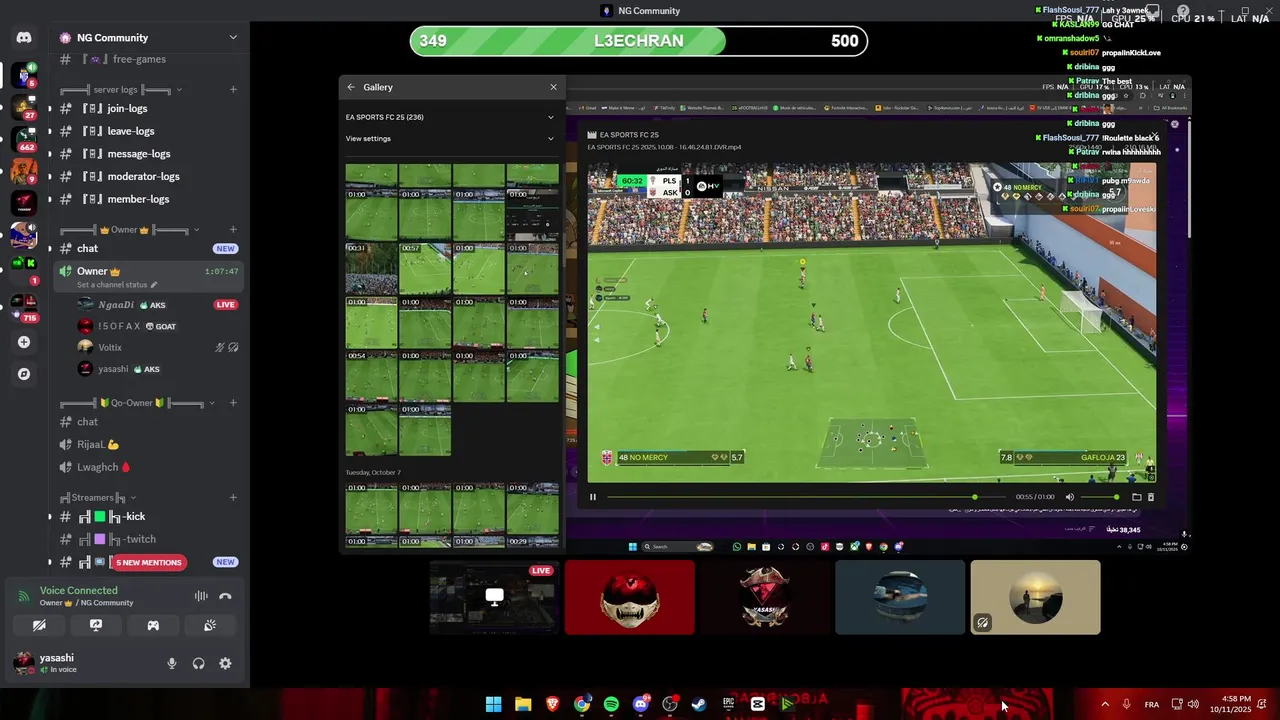Open the NG Community server dropdown
1280x720 pixels.
(233, 38)
